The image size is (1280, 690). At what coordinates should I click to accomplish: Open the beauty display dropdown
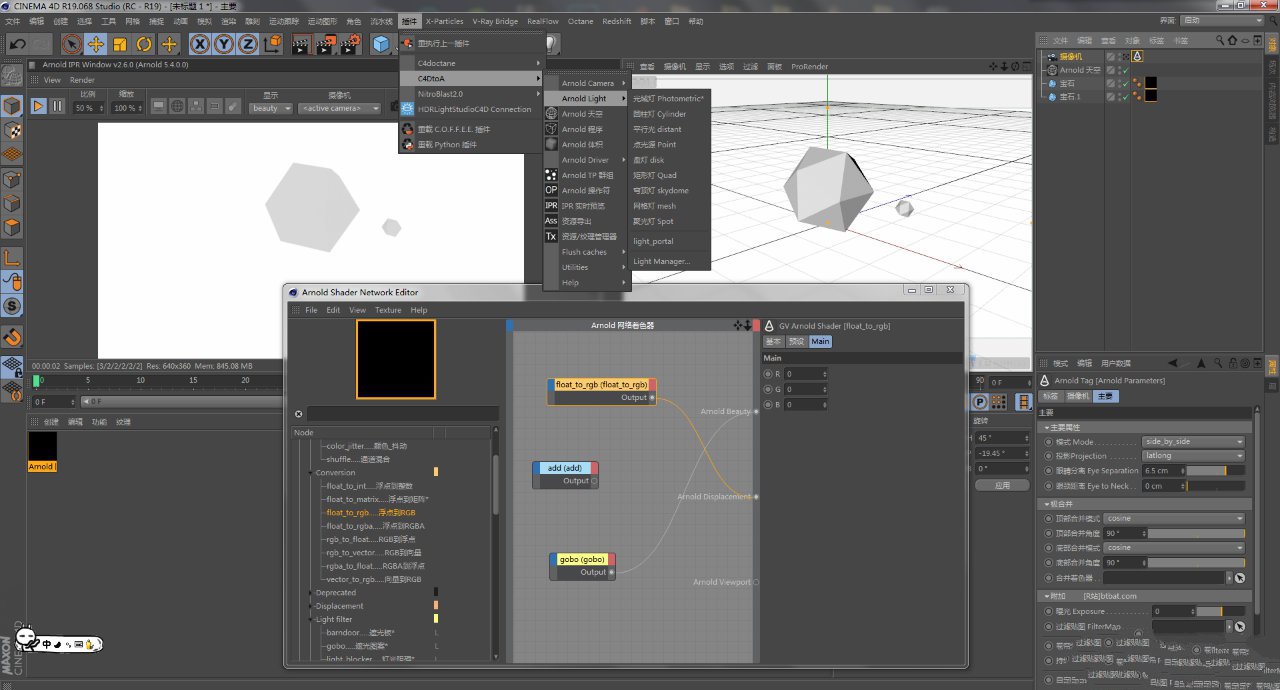270,108
